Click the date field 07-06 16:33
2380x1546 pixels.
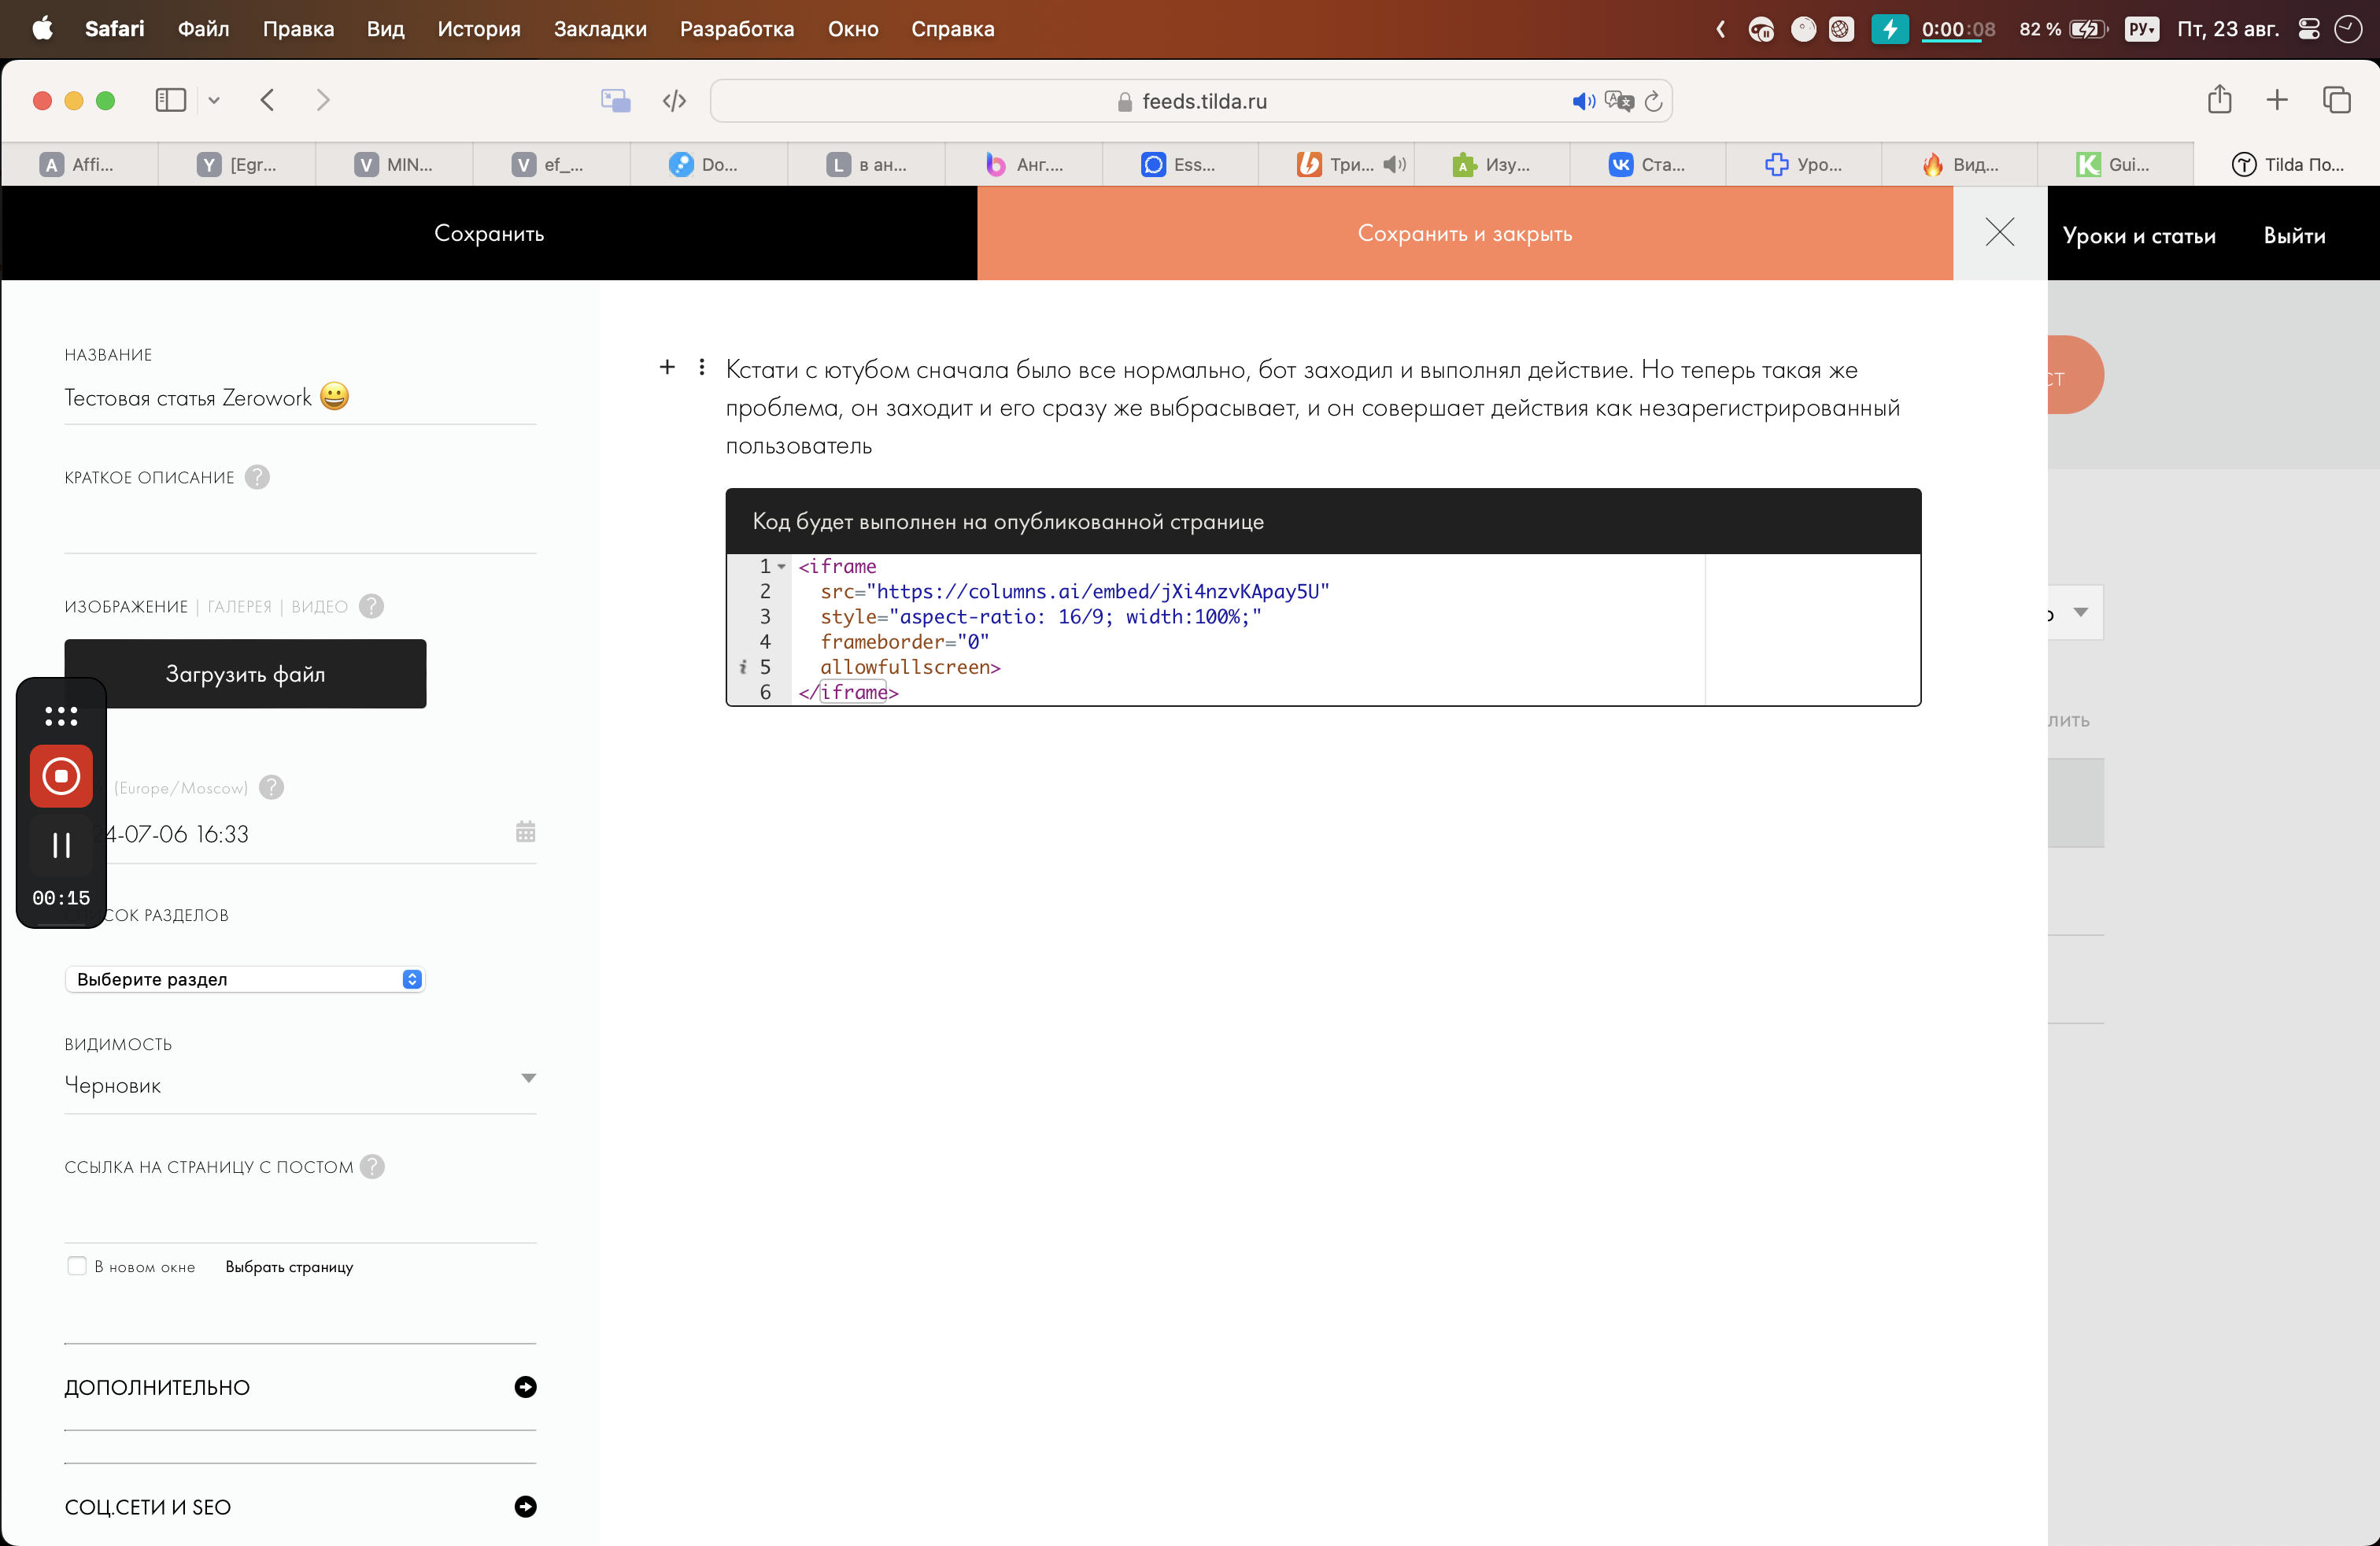[300, 834]
